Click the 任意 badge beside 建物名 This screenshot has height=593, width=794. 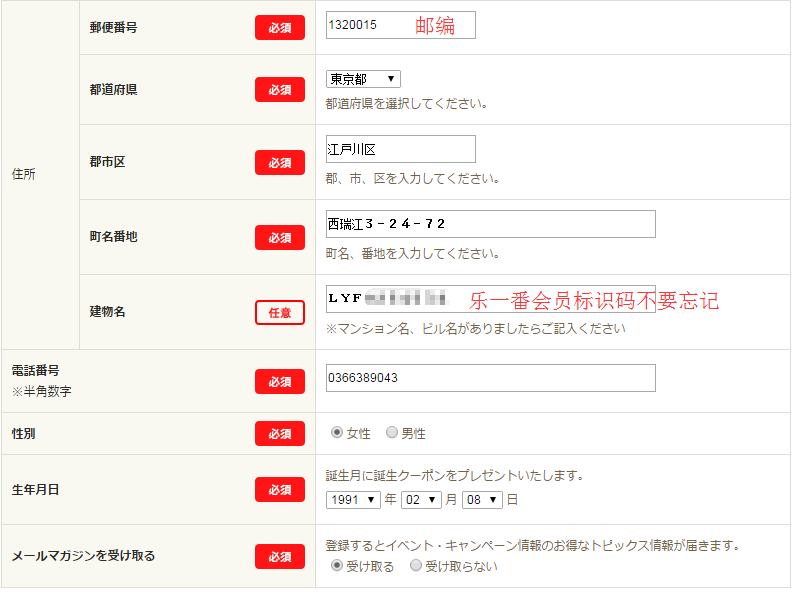pos(280,312)
